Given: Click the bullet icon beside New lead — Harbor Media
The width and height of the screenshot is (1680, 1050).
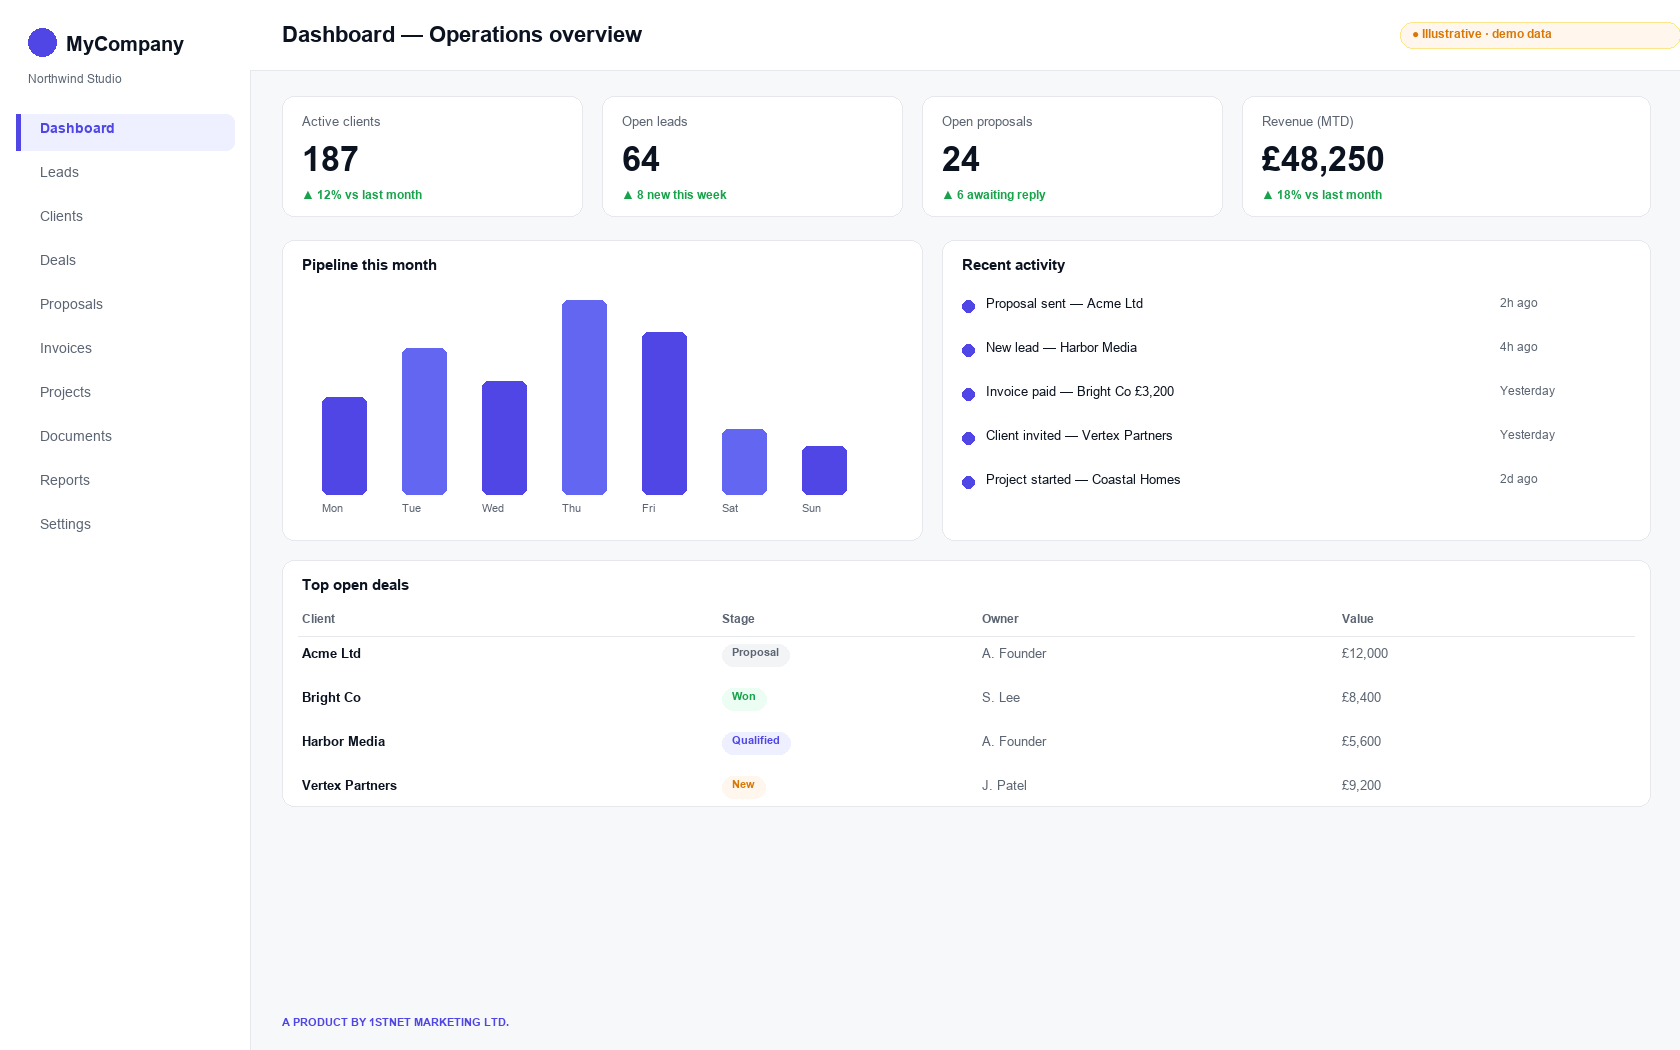Looking at the screenshot, I should 968,350.
